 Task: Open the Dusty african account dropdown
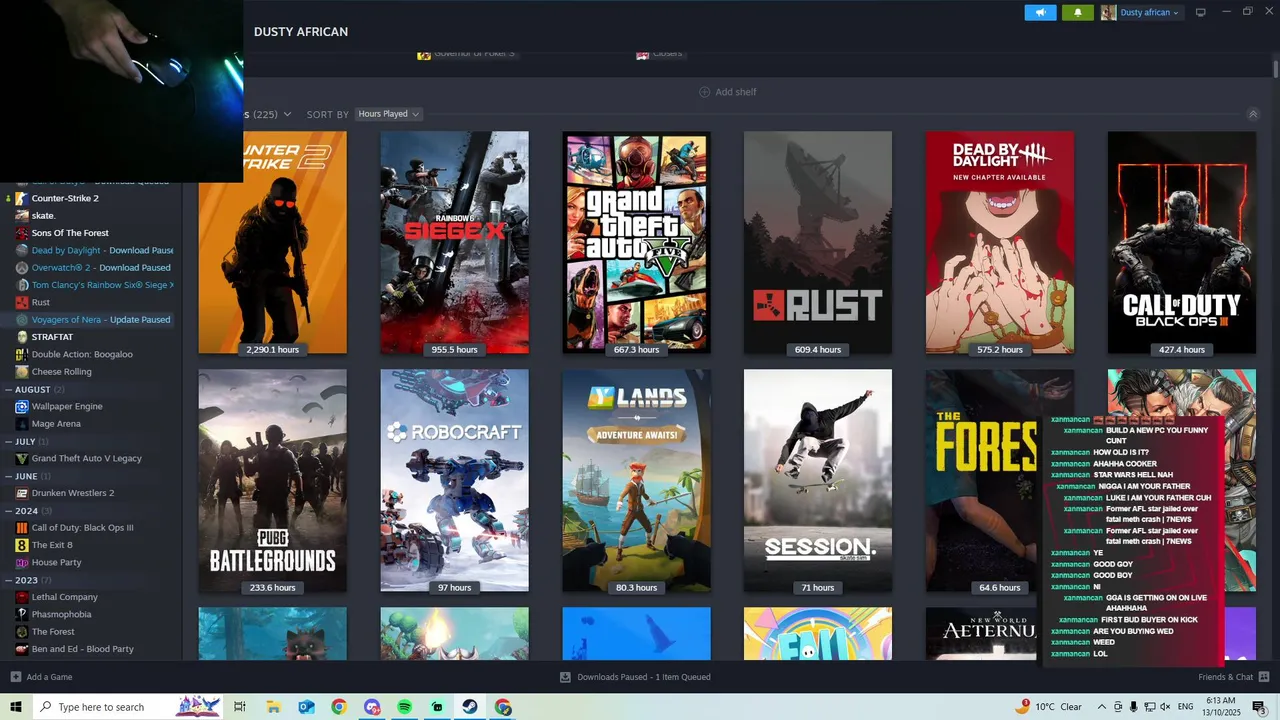pyautogui.click(x=1149, y=12)
